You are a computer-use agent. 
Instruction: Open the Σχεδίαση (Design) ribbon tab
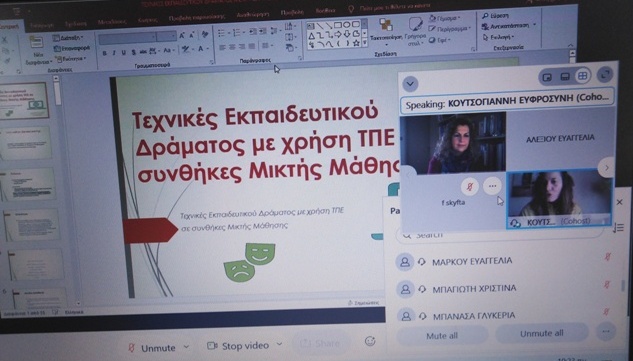pyautogui.click(x=75, y=23)
